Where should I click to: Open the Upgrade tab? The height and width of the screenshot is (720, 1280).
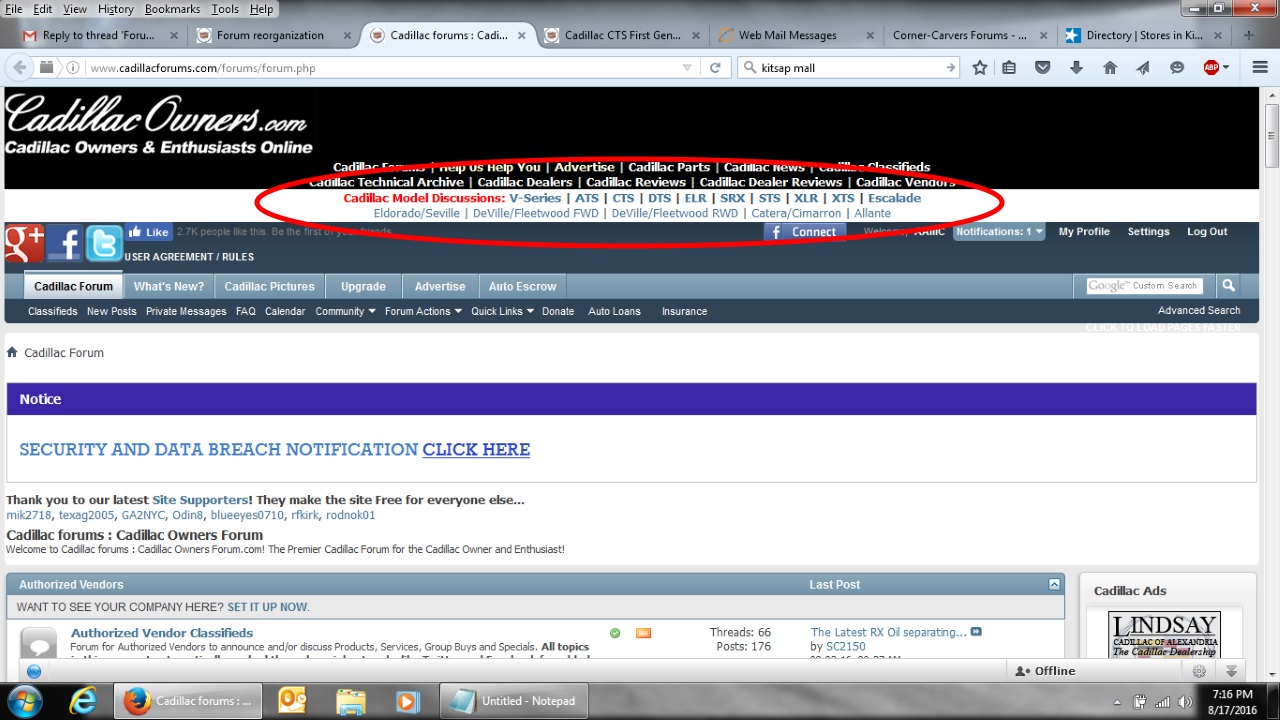point(363,286)
